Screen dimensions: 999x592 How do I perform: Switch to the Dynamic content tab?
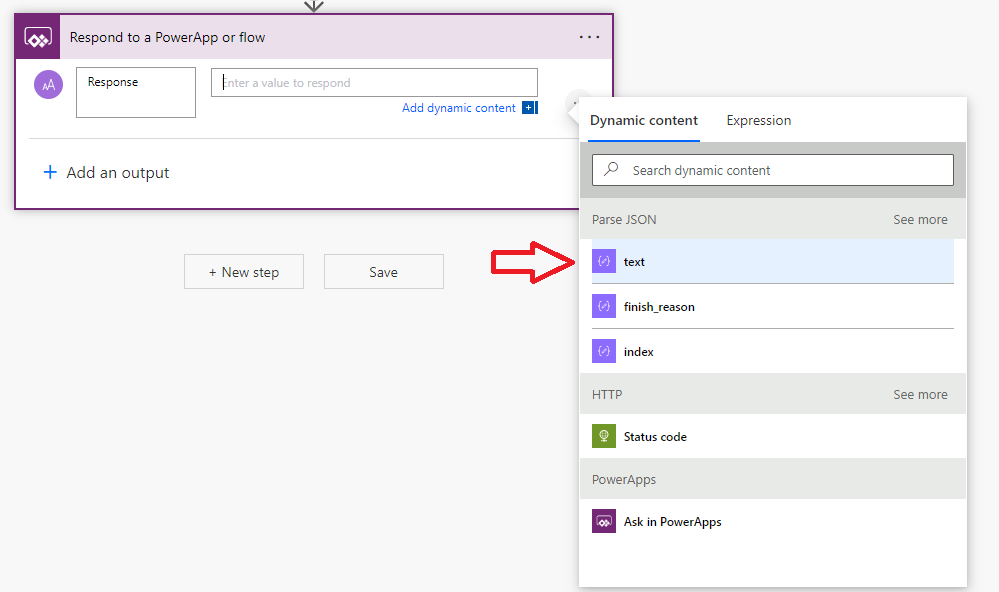pyautogui.click(x=643, y=120)
